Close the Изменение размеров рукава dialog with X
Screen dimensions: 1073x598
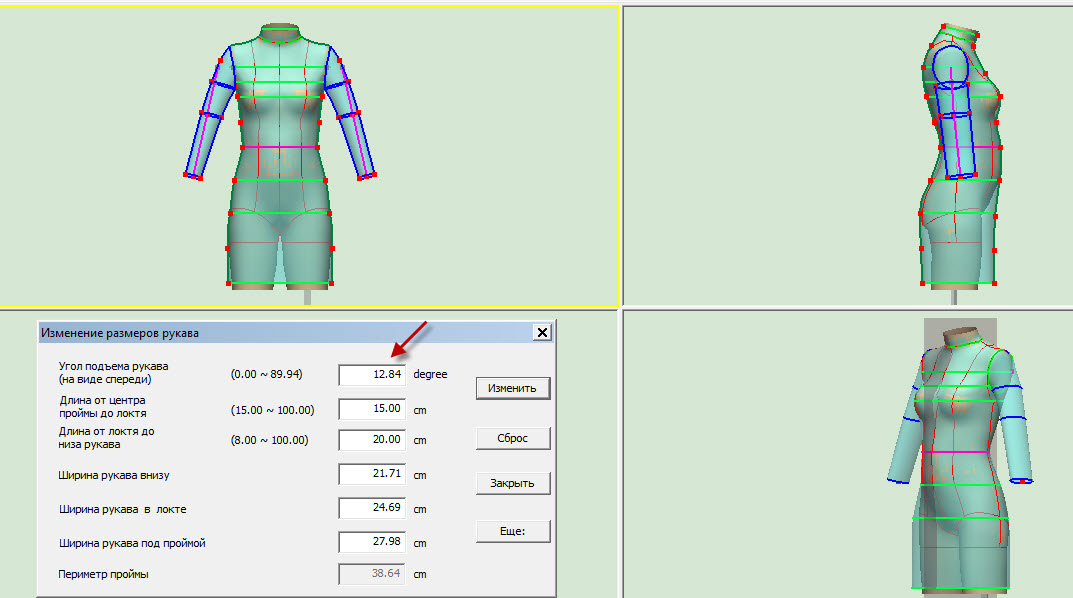point(542,332)
